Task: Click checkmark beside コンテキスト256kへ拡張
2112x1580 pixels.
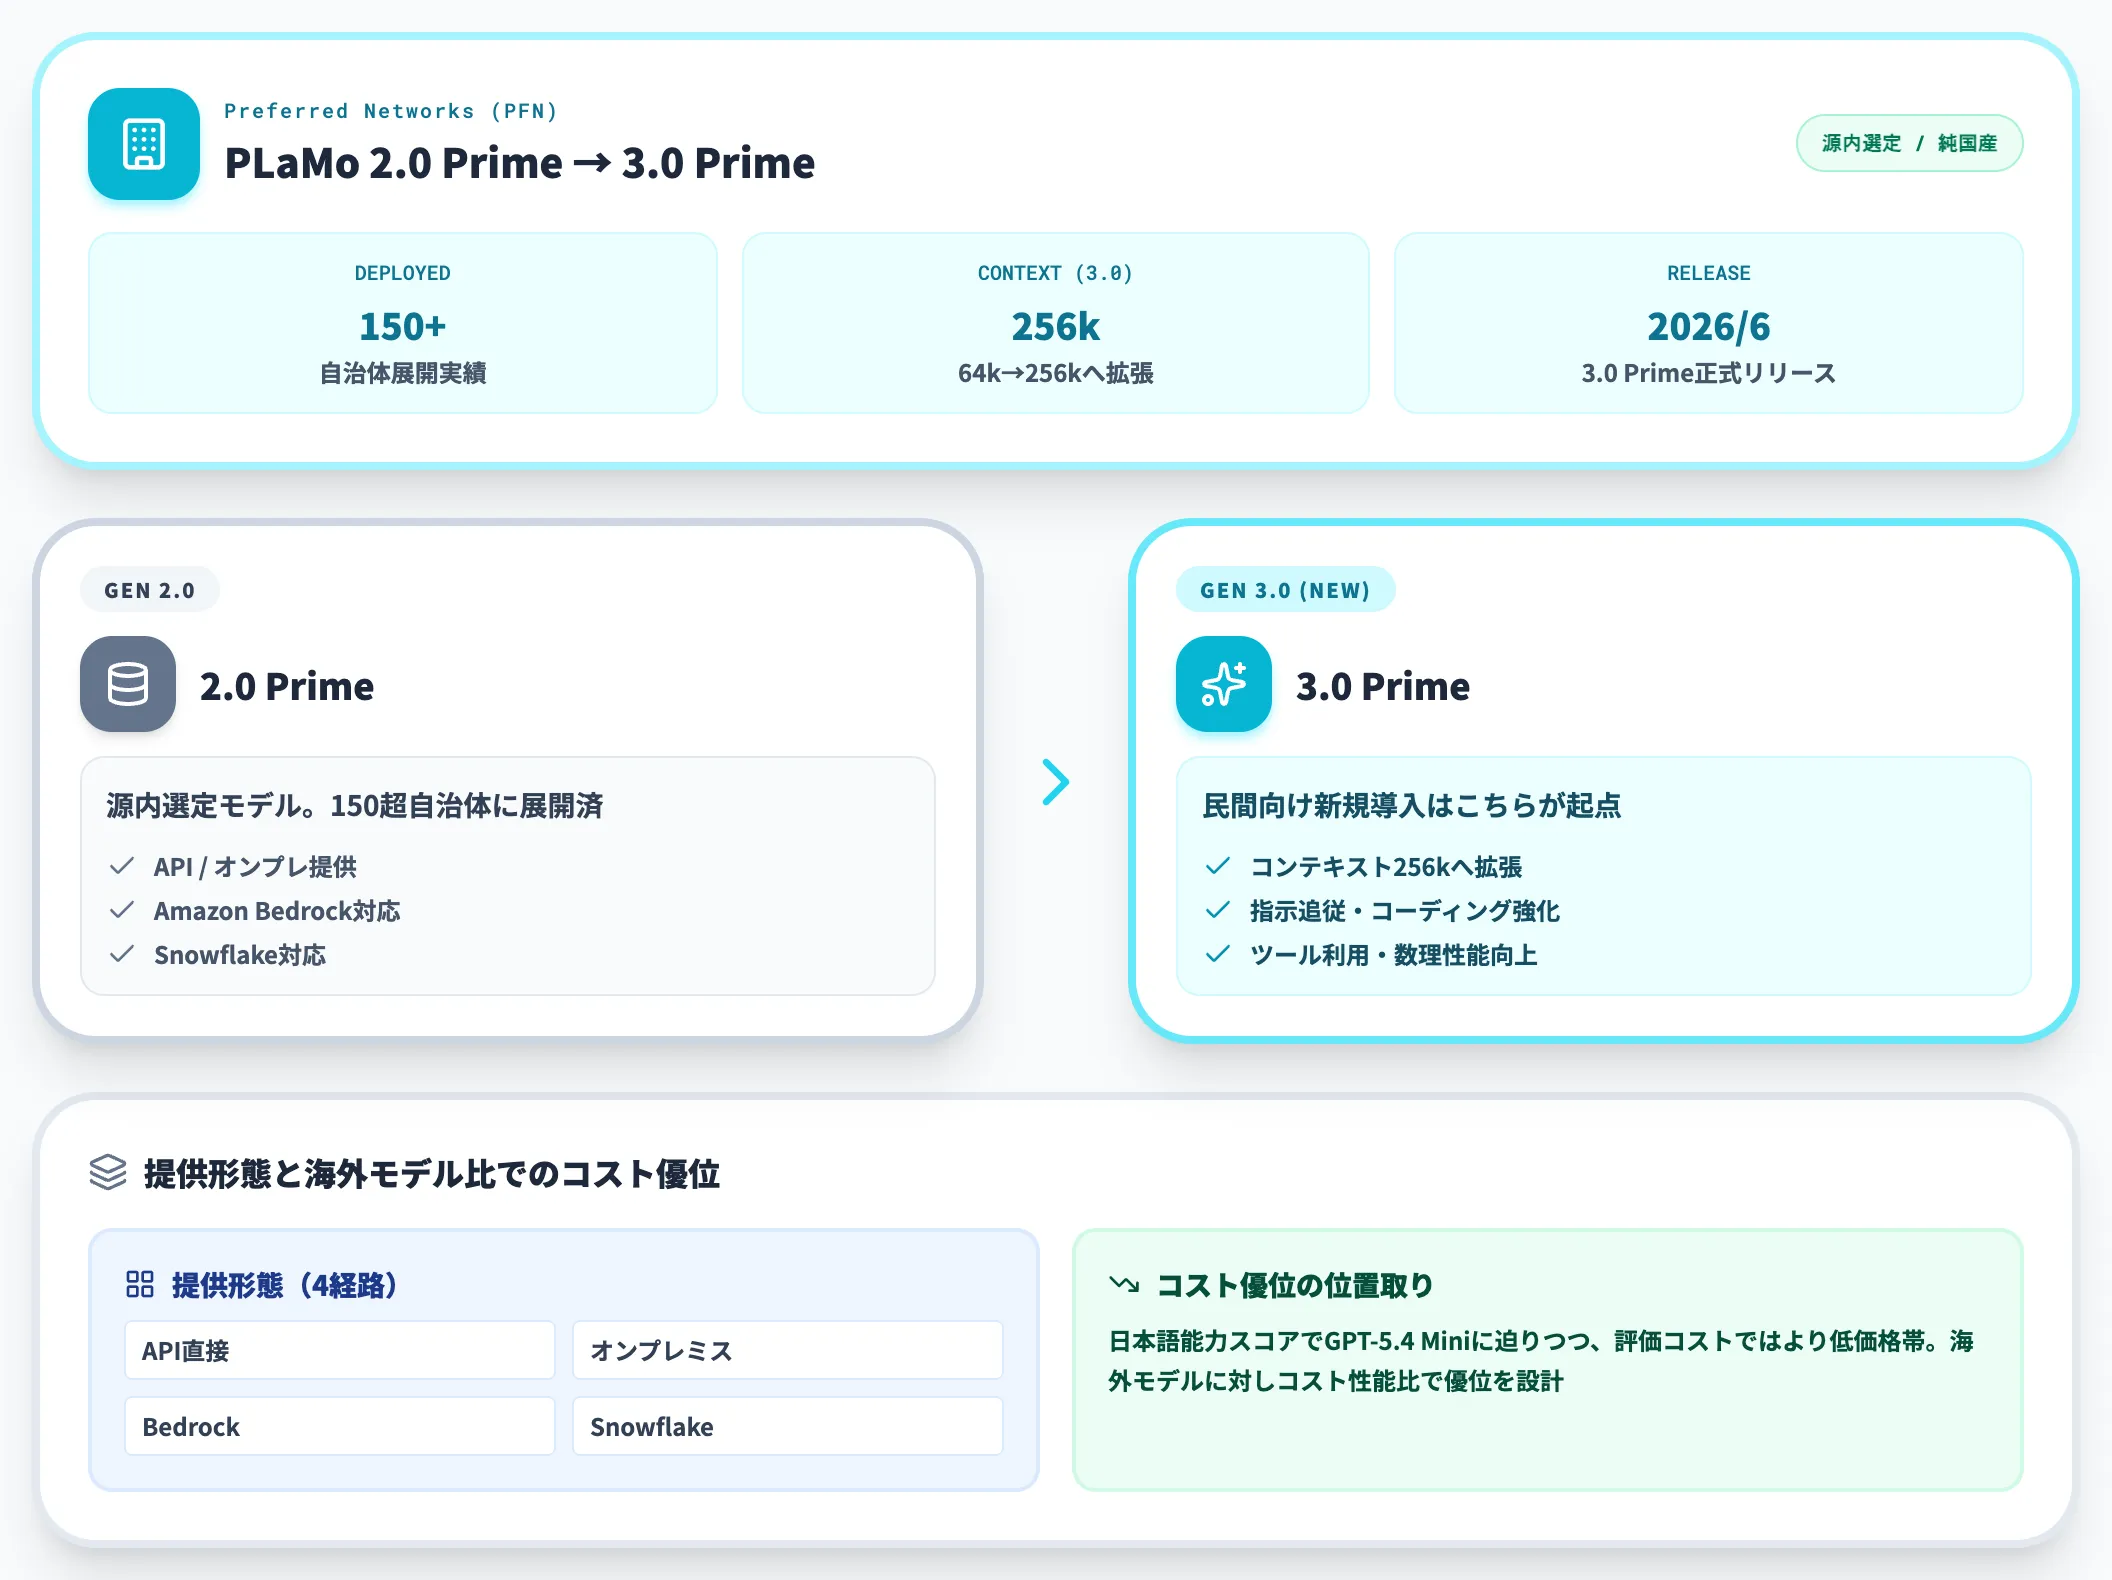Action: tap(1218, 866)
